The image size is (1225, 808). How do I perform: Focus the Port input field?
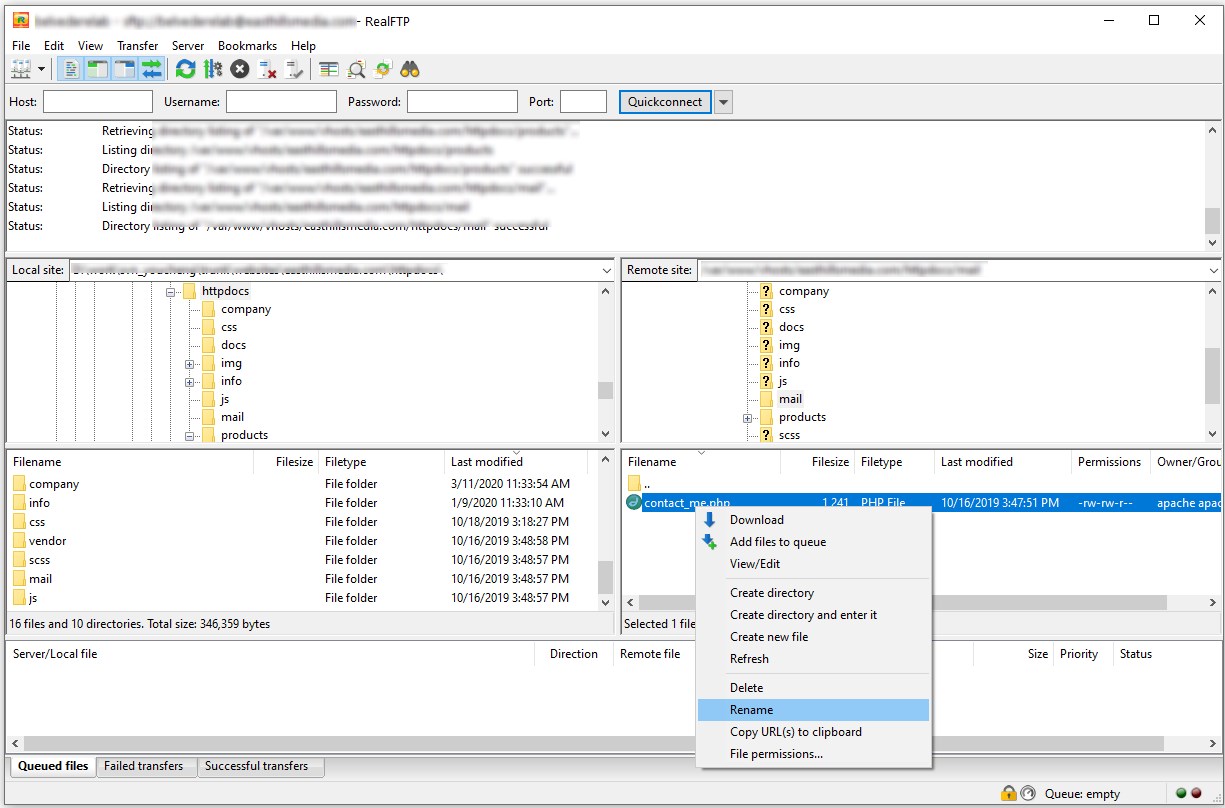click(583, 102)
